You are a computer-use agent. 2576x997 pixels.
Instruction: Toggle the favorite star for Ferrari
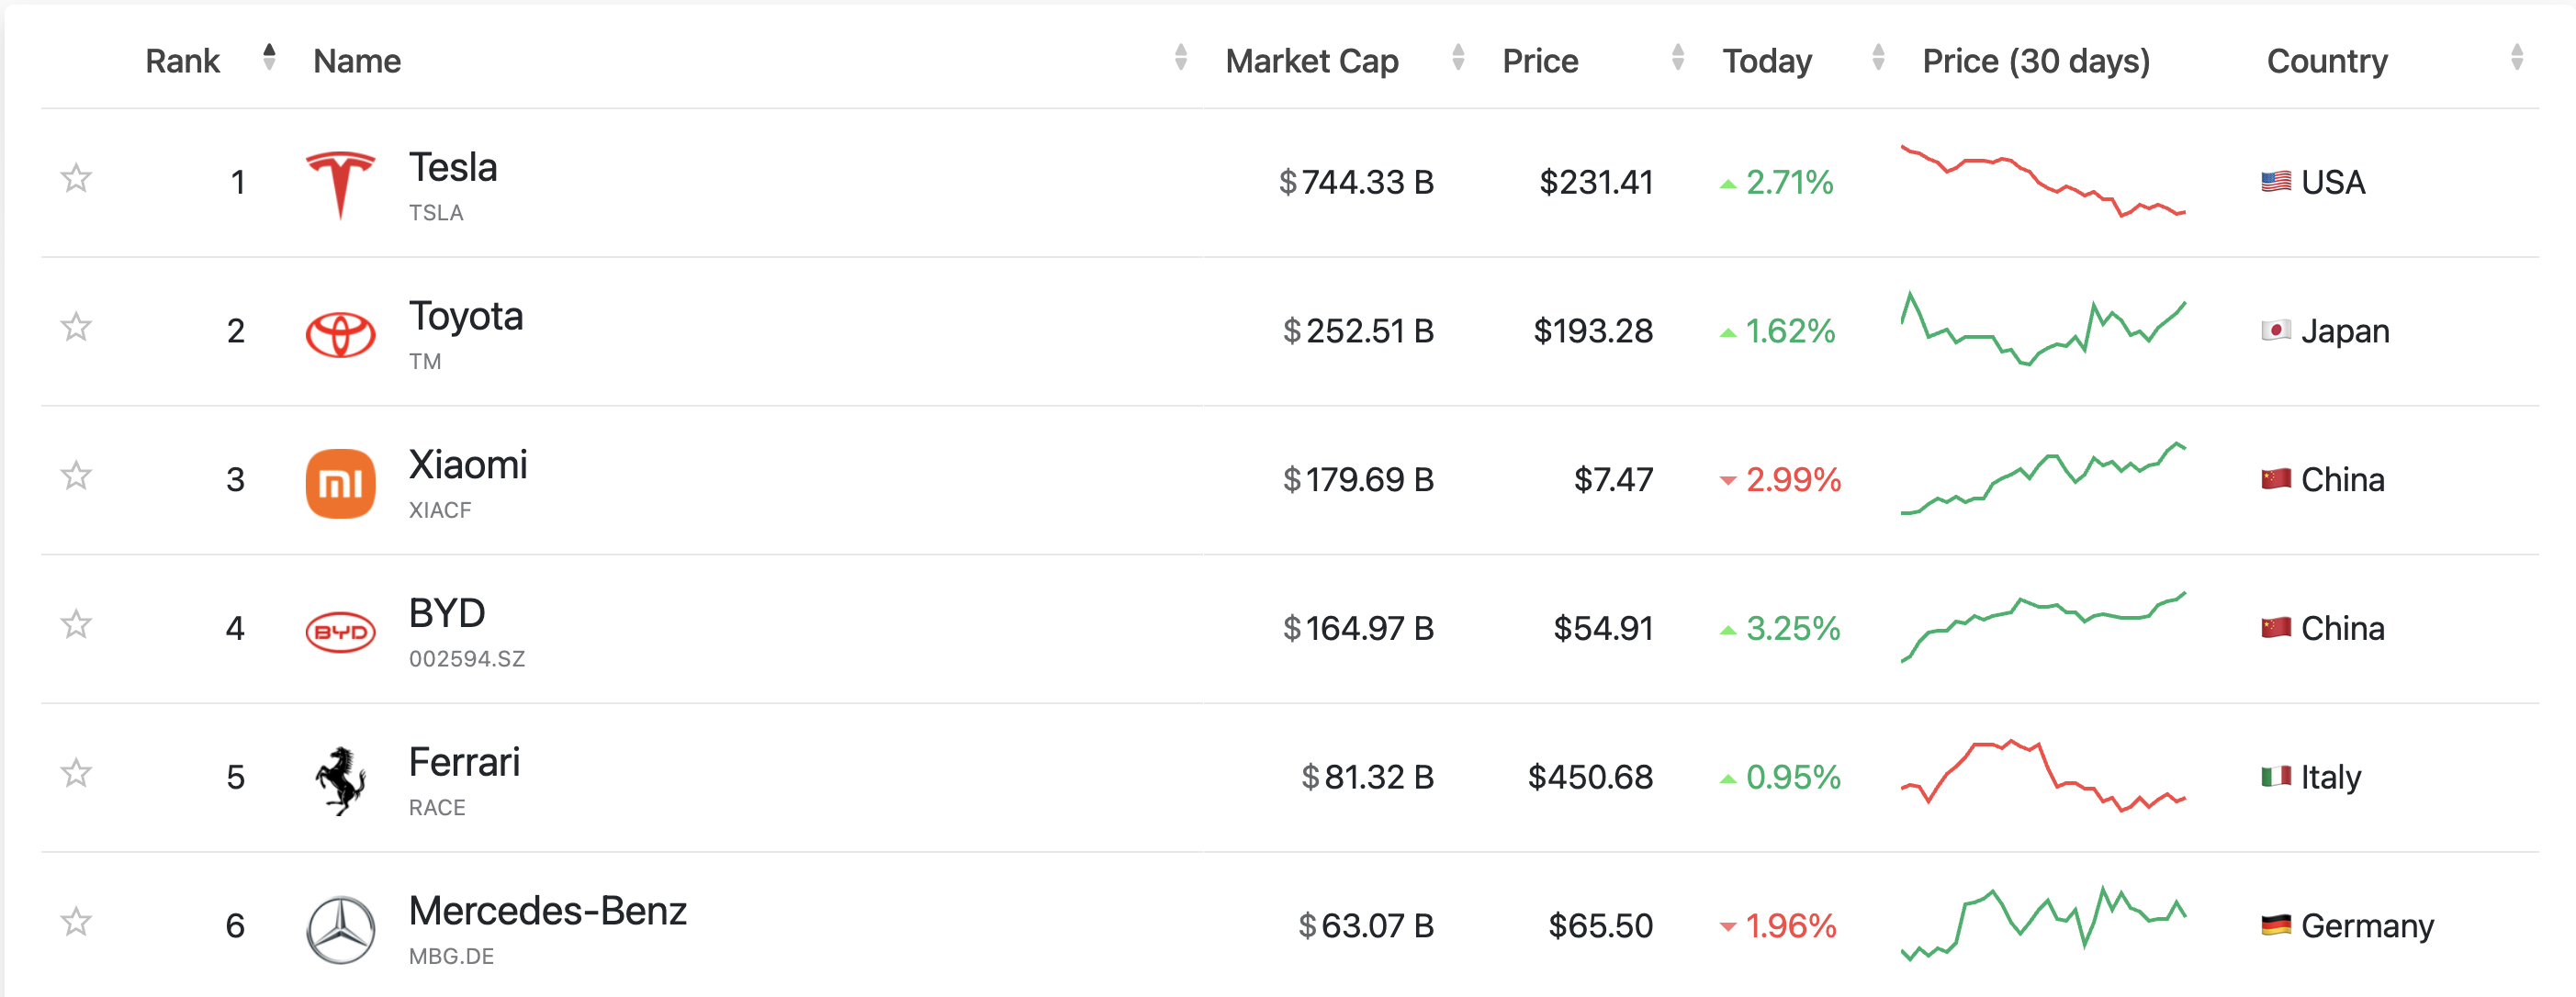(x=76, y=773)
